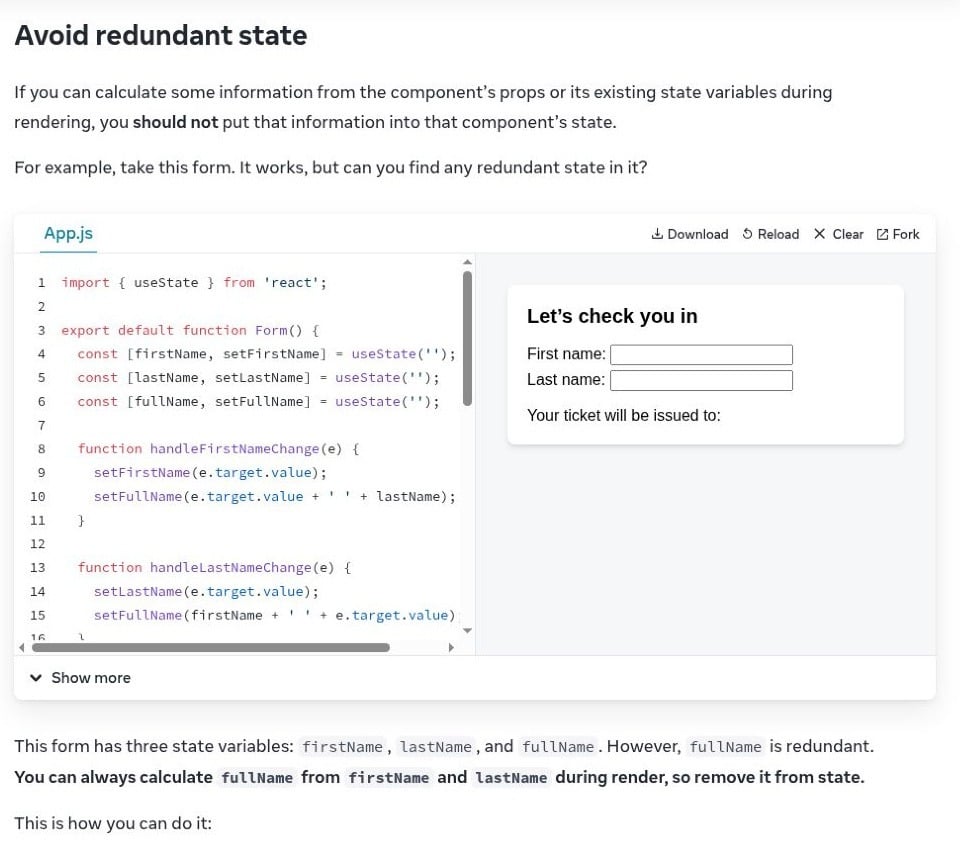
Task: Click the Clear button label
Action: [848, 234]
